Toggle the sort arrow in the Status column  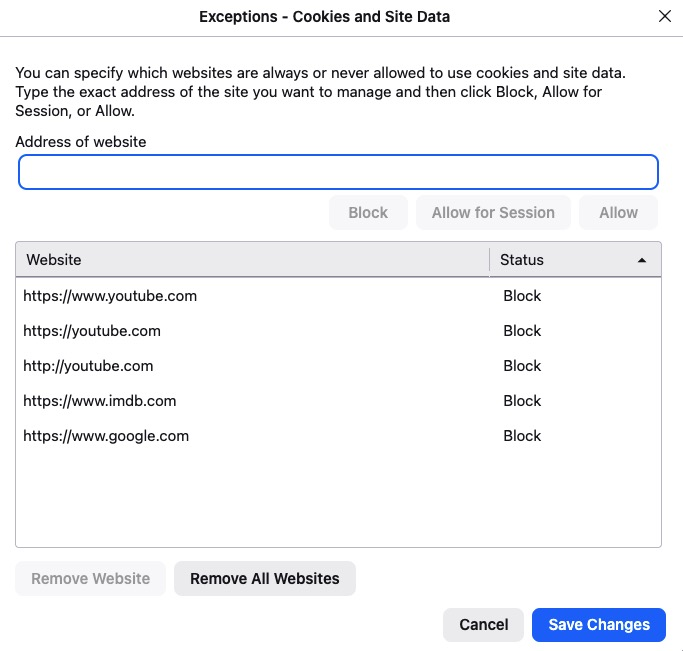pos(642,260)
